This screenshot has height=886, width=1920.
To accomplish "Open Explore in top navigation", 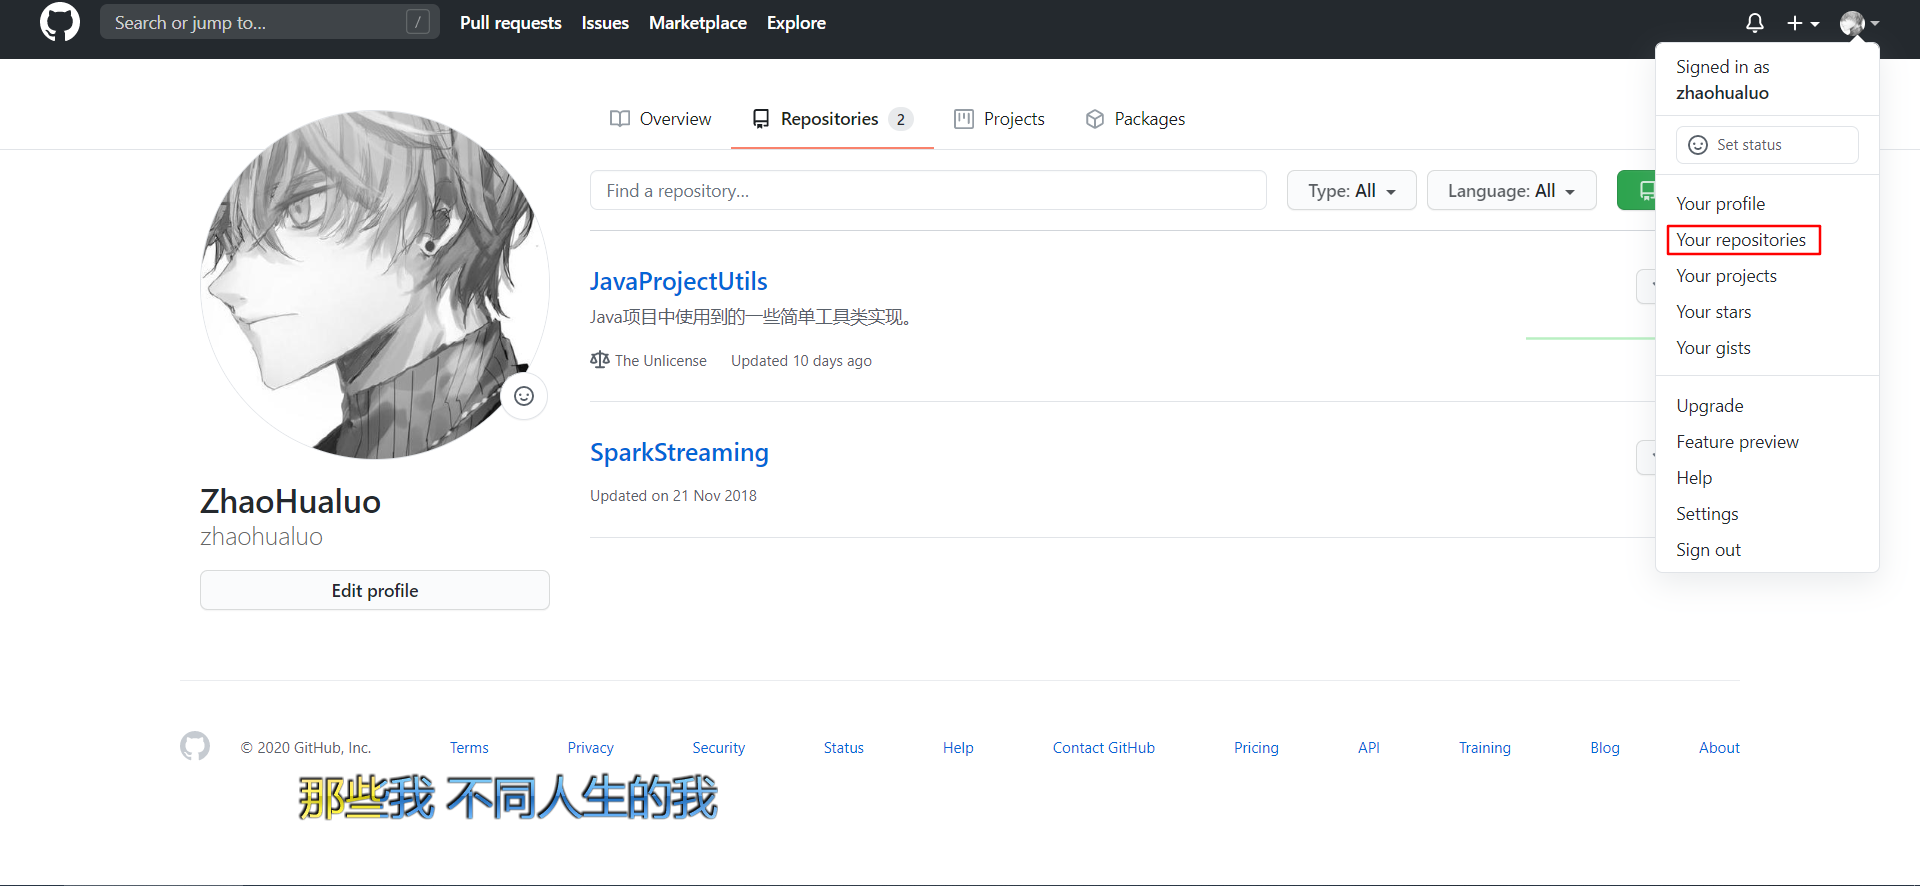I will click(x=796, y=23).
